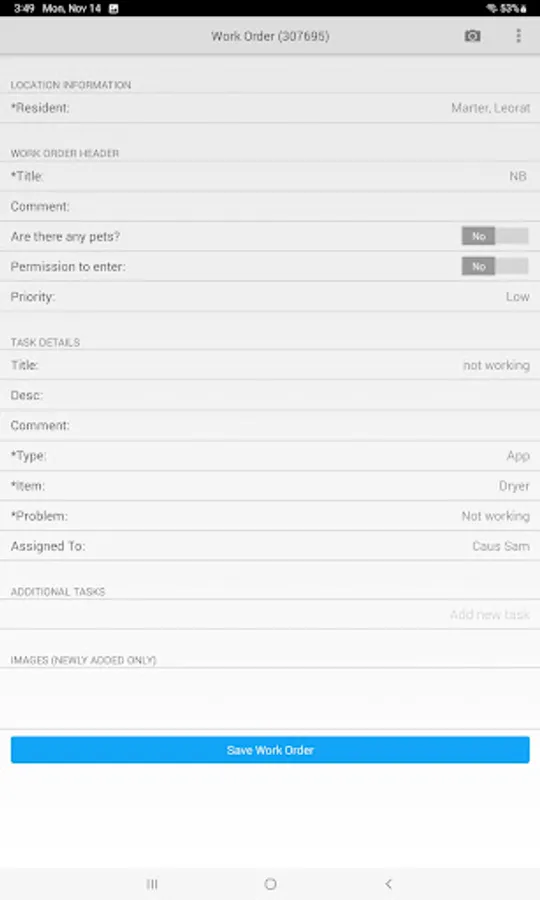
Task: Toggle the 'Are there any pets?' switch
Action: point(495,236)
